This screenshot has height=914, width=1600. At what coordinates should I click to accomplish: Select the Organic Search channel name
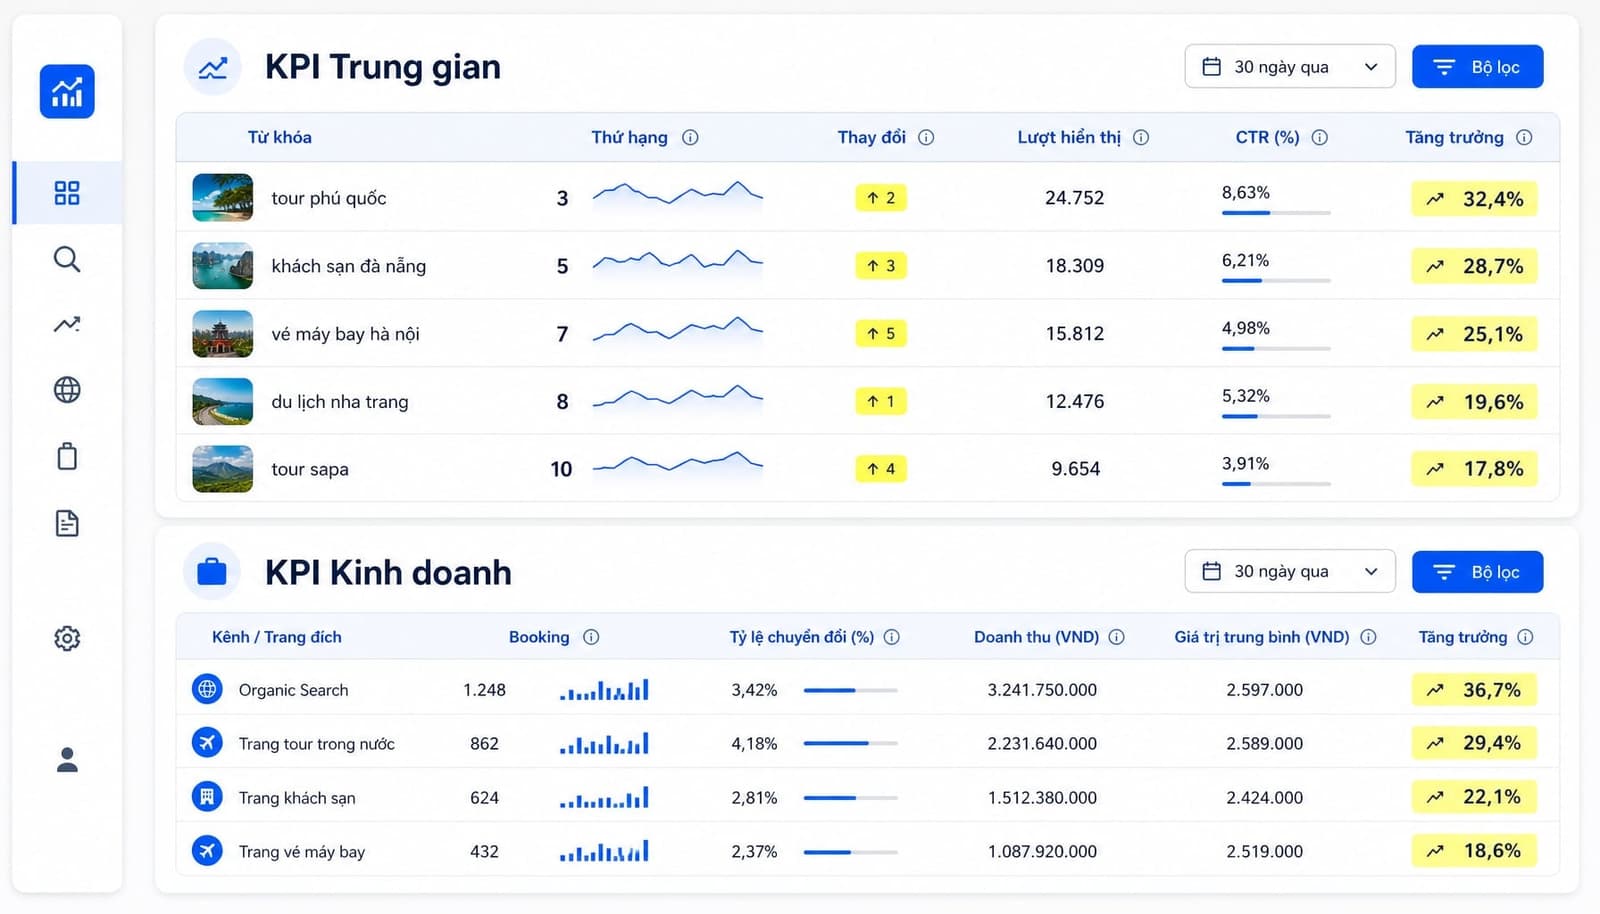[294, 690]
